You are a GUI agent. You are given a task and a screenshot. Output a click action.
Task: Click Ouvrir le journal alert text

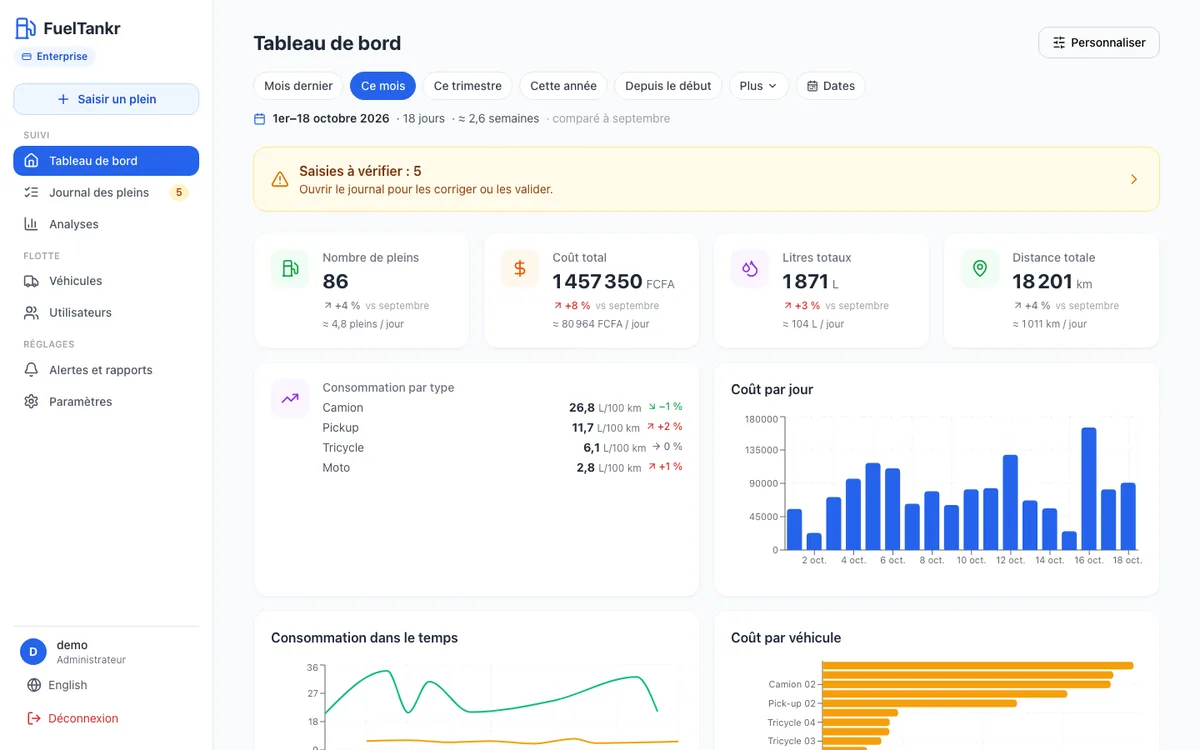pyautogui.click(x=426, y=189)
